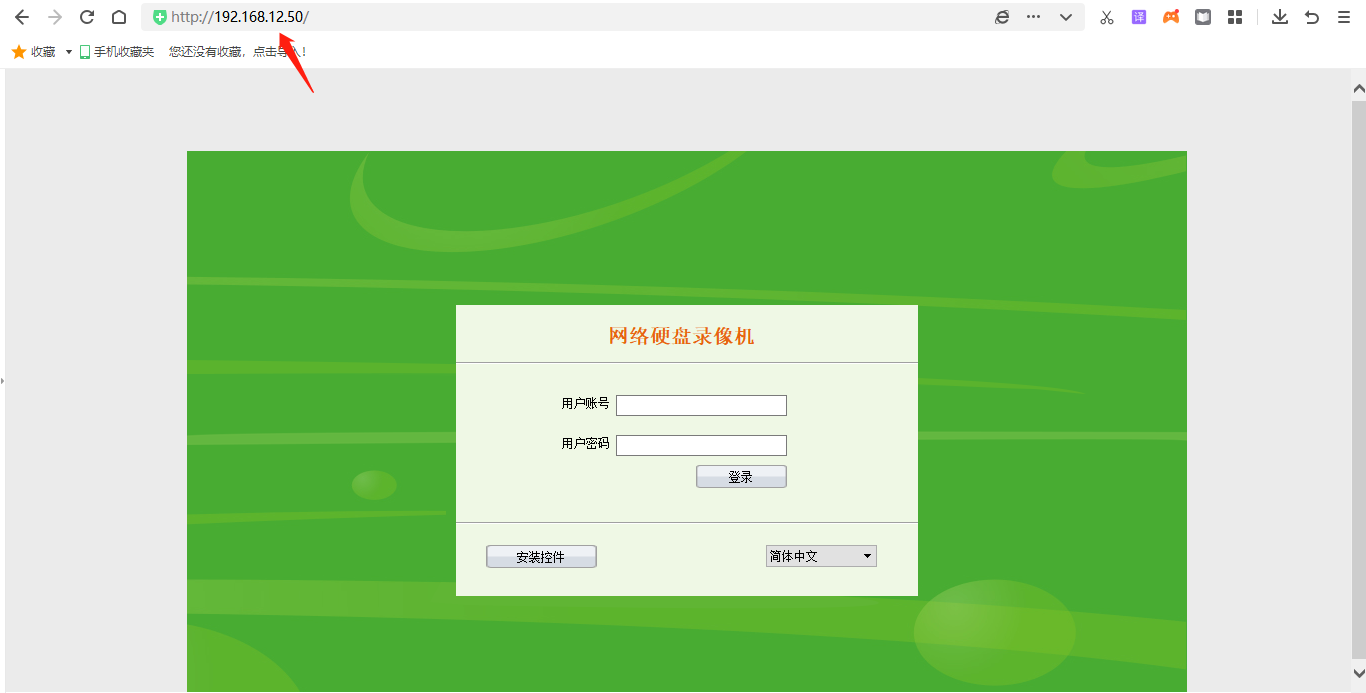Screen dimensions: 1366x693
Task: Expand the 收藏 favorites dropdown arrow
Action: coord(69,52)
